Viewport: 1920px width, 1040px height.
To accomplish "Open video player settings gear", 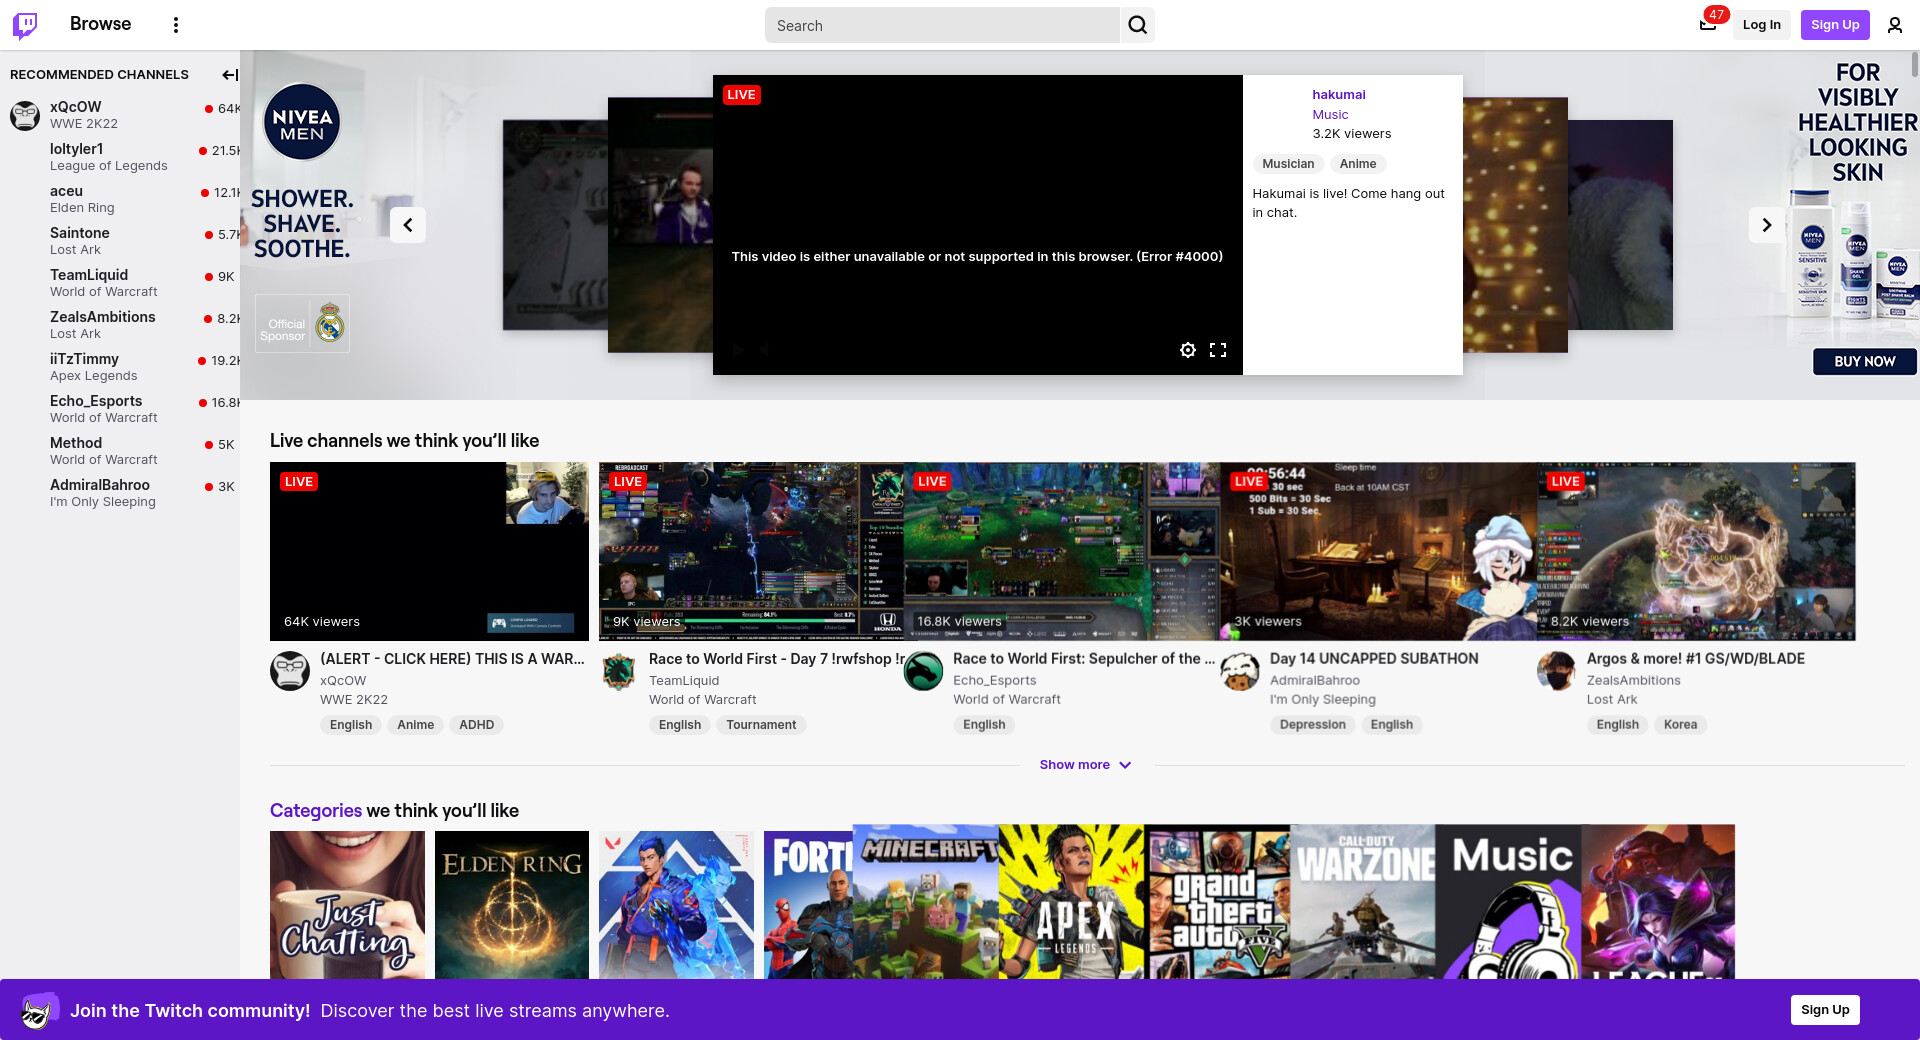I will 1187,350.
